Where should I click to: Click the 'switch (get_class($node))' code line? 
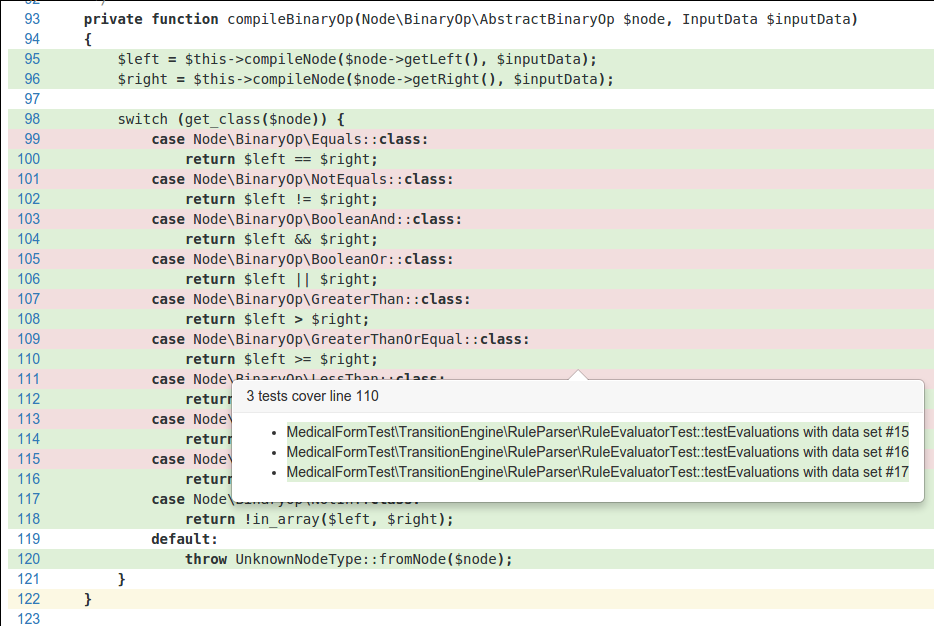click(230, 119)
